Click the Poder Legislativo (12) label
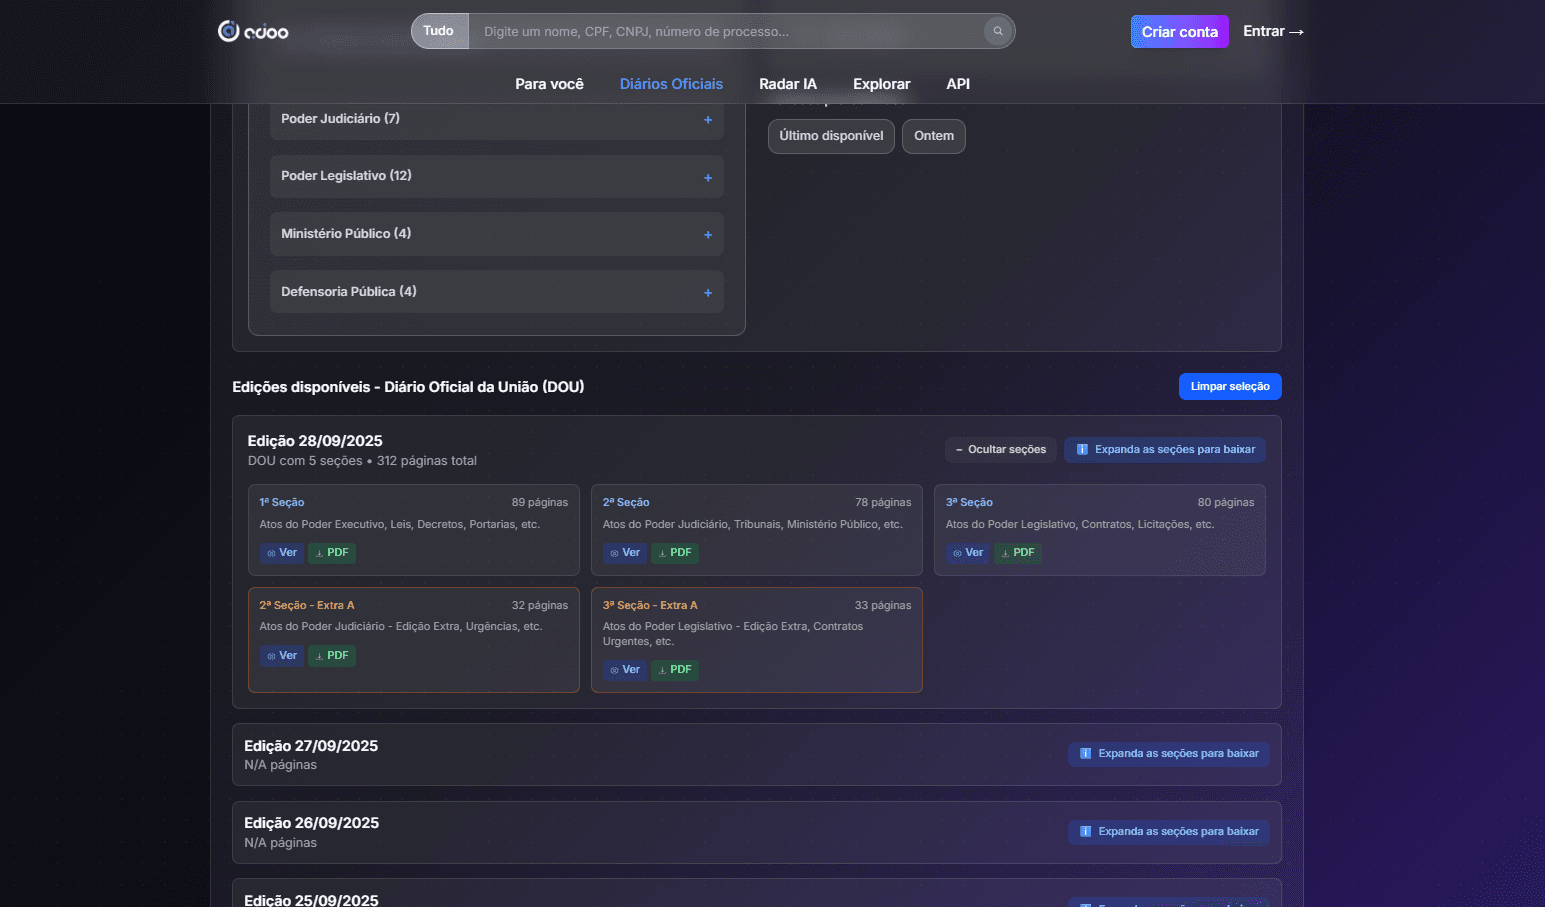The width and height of the screenshot is (1545, 907). pos(346,176)
